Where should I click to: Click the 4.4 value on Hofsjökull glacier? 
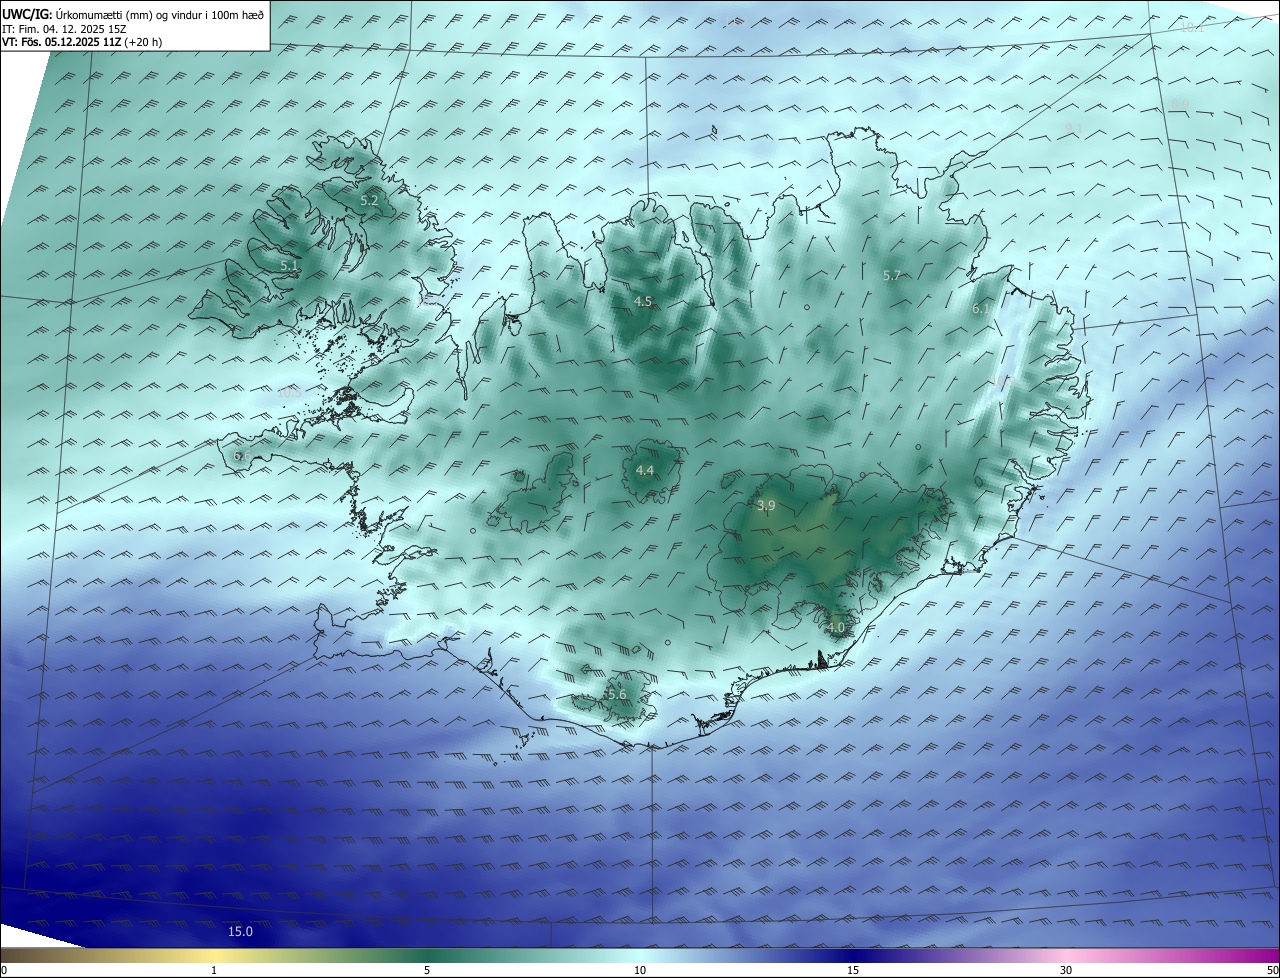pyautogui.click(x=645, y=470)
